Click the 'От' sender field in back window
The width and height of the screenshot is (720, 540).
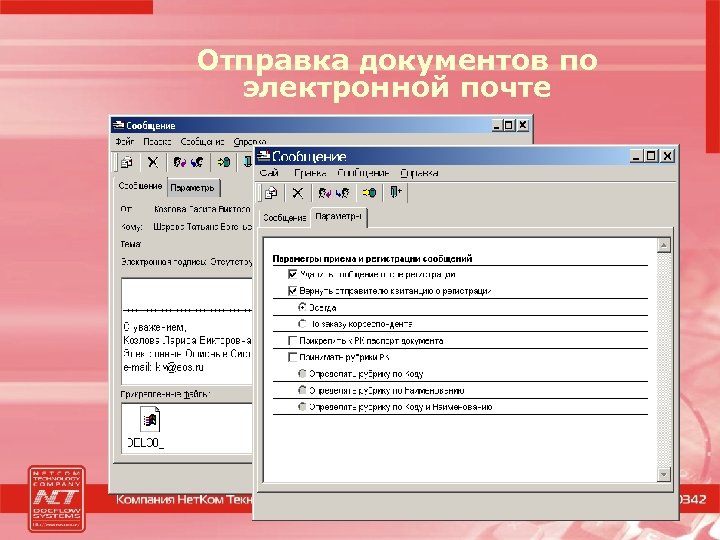point(202,209)
